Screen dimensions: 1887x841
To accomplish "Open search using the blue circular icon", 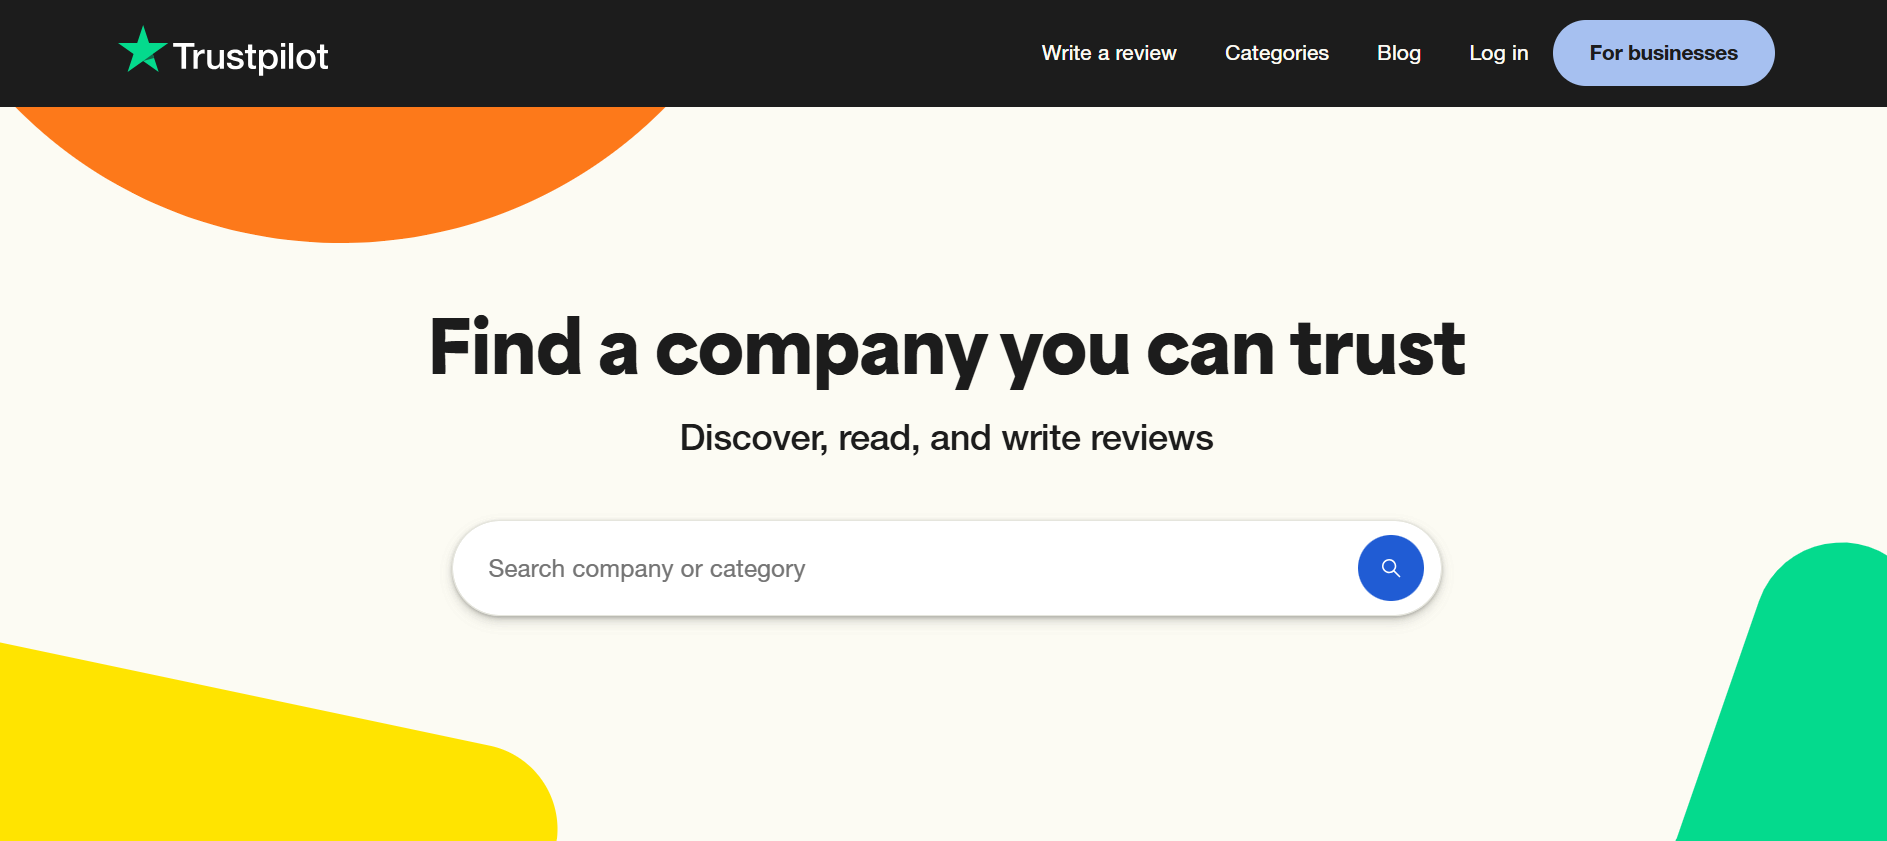I will (1390, 568).
